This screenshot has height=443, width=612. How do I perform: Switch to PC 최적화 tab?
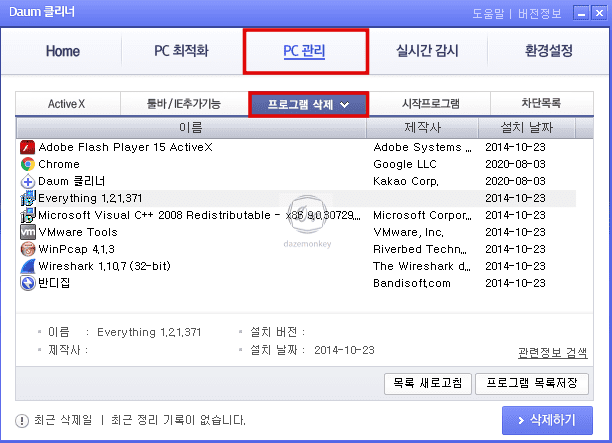pyautogui.click(x=181, y=51)
